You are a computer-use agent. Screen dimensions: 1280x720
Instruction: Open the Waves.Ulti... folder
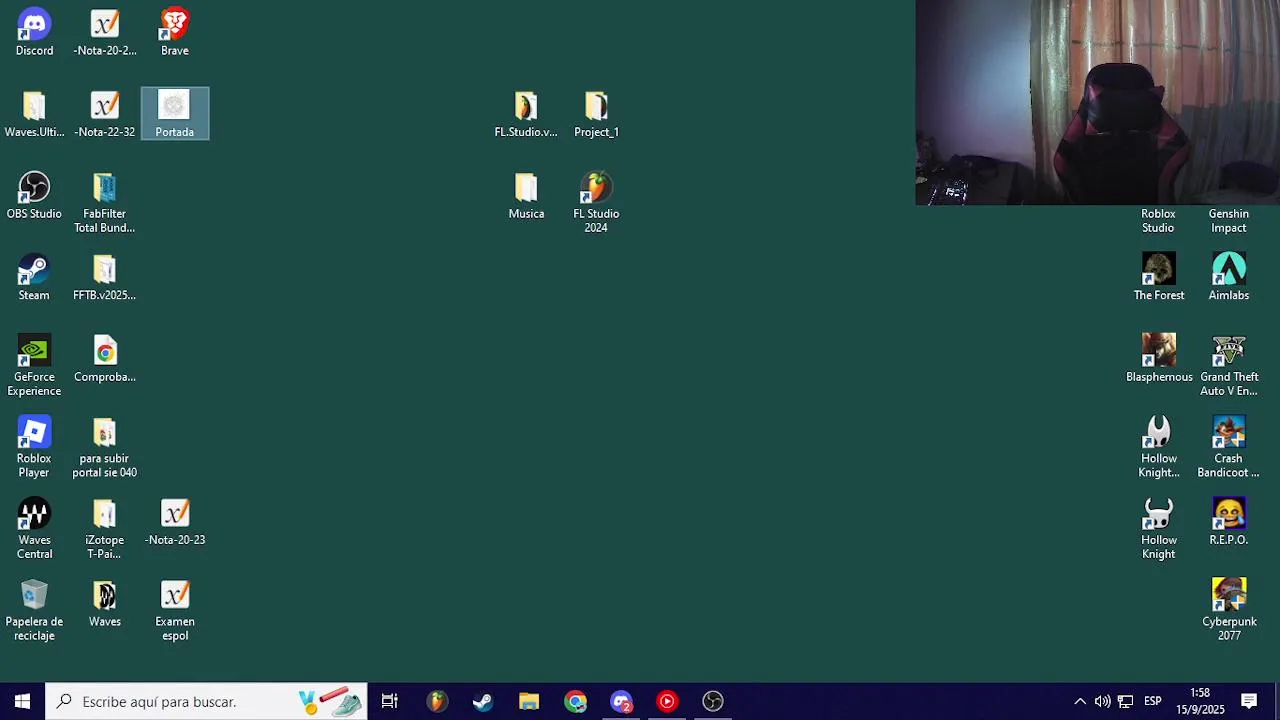pyautogui.click(x=34, y=113)
